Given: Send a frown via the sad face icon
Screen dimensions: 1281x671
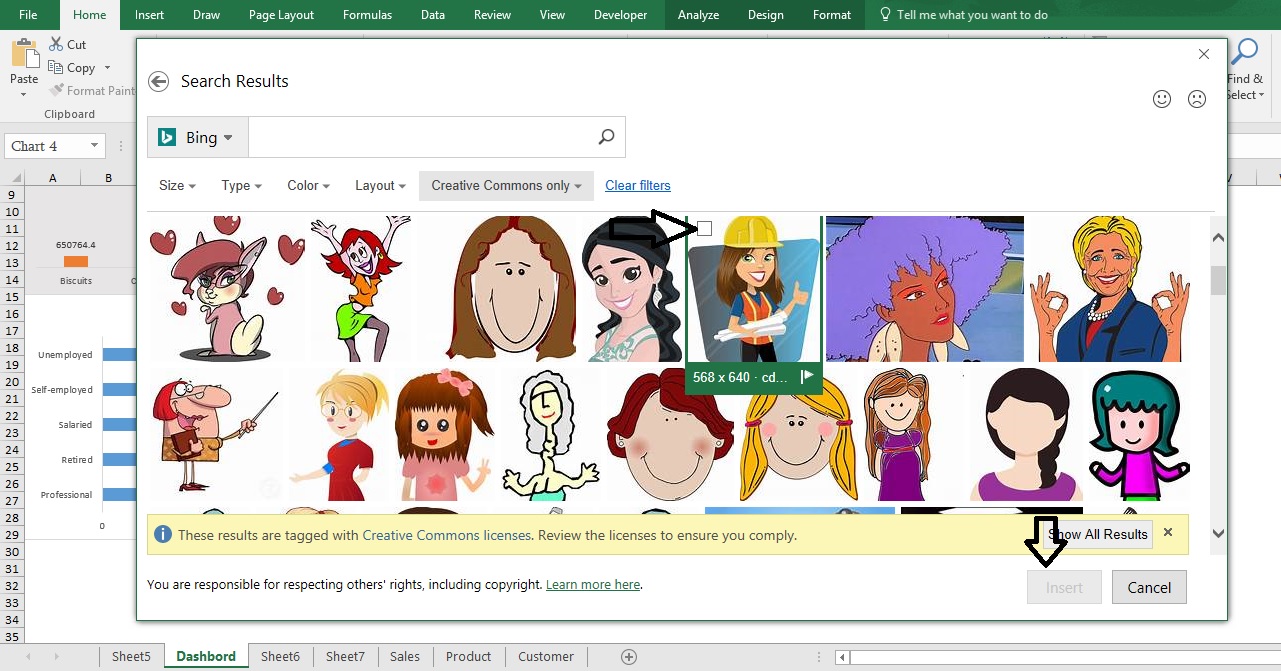Looking at the screenshot, I should click(x=1196, y=99).
